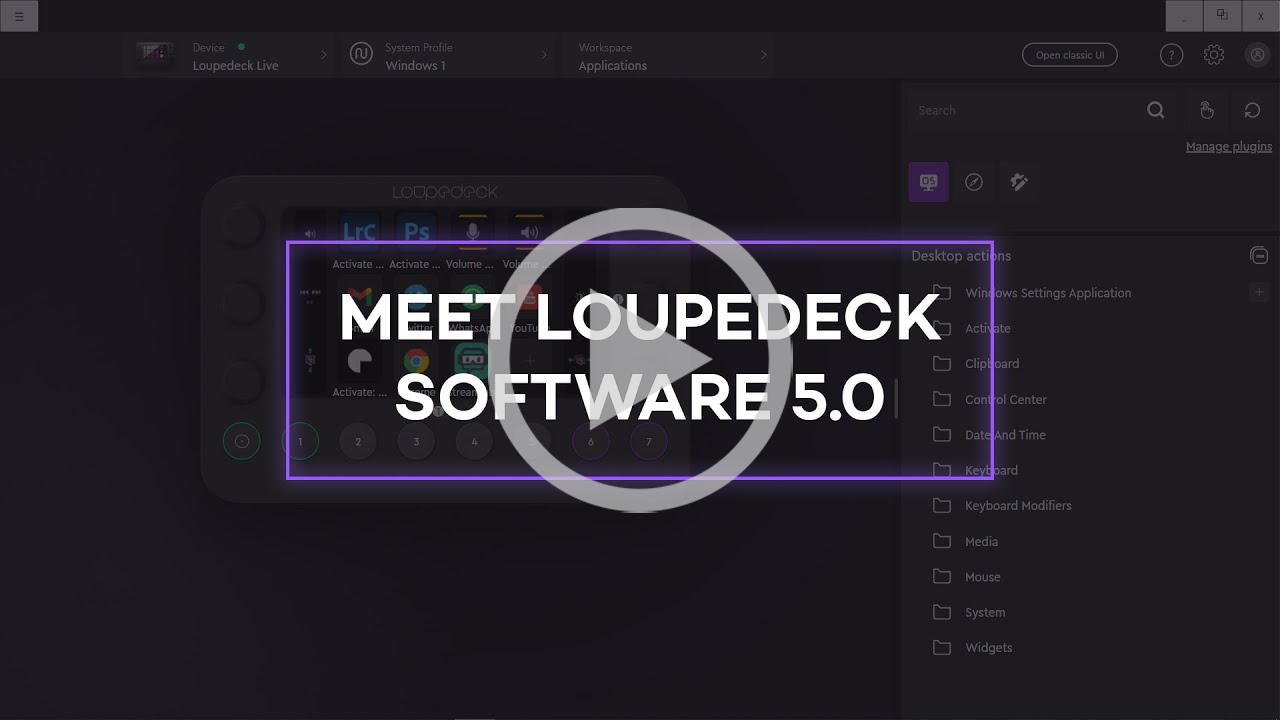Screen dimensions: 1280x720
Task: Open the Device Loupedeck Live selector
Action: coord(228,56)
